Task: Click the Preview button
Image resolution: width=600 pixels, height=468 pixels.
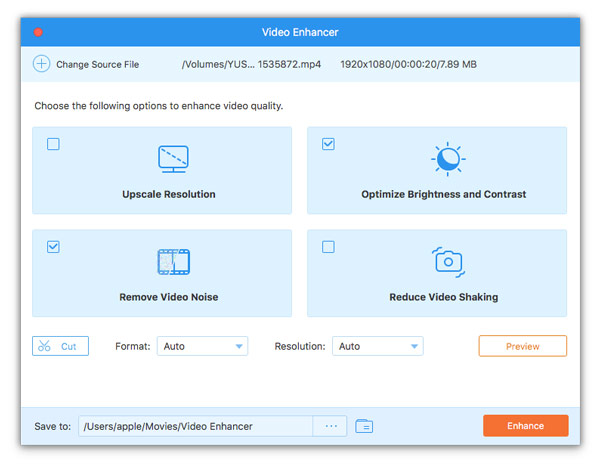Action: tap(522, 346)
